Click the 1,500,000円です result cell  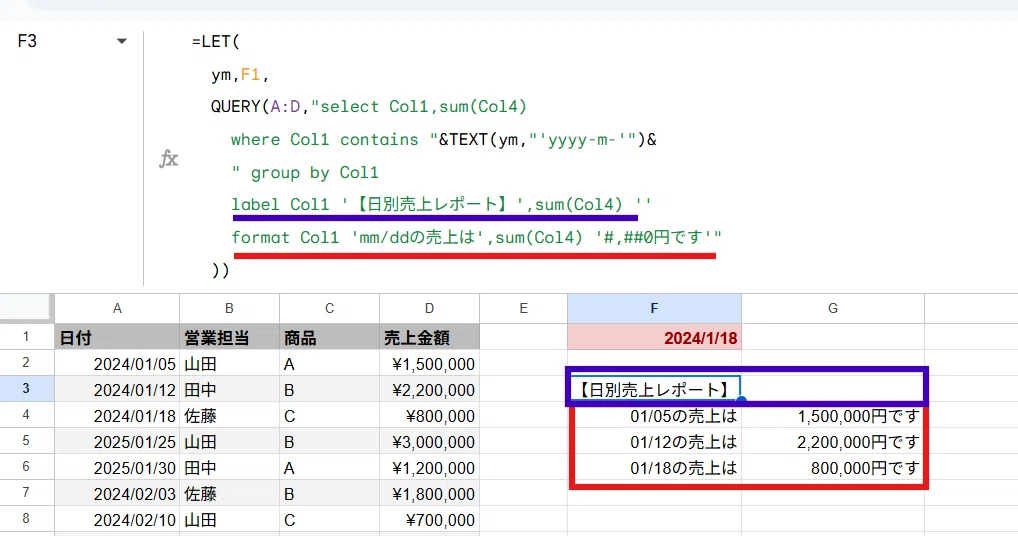click(833, 415)
